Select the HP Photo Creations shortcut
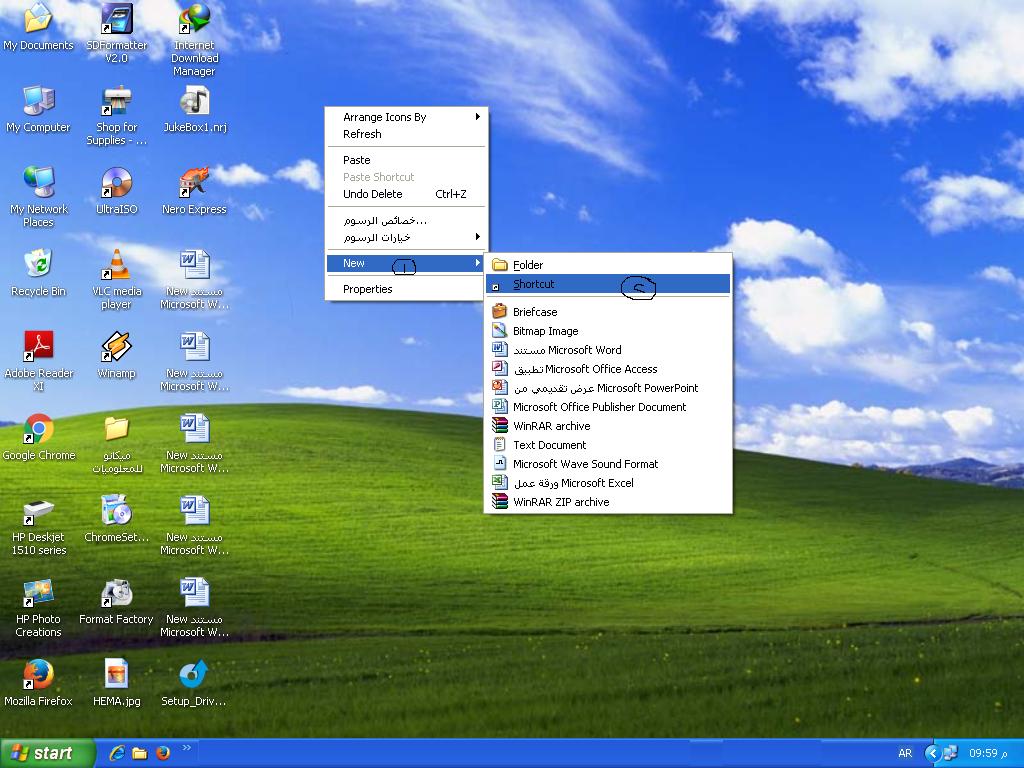This screenshot has height=768, width=1024. (39, 607)
